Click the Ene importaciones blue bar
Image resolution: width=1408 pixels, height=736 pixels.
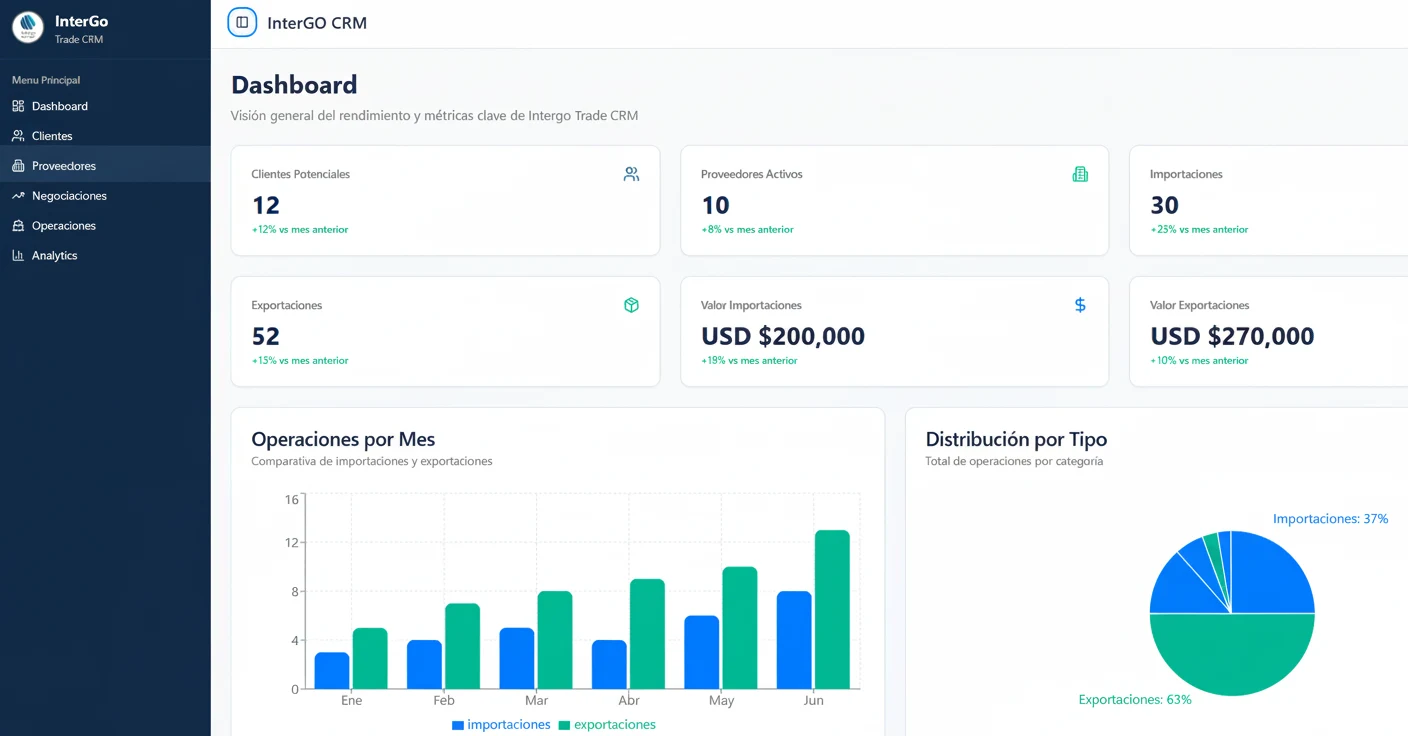(332, 670)
